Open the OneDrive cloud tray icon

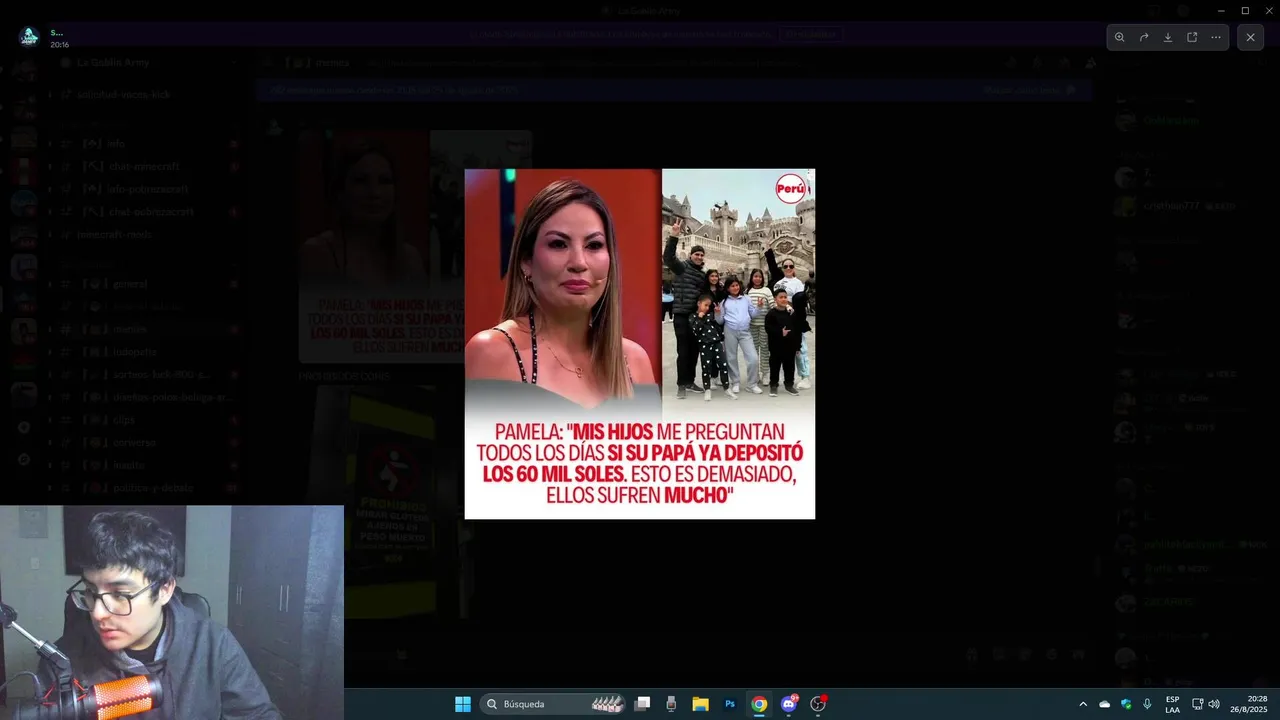tap(1105, 704)
